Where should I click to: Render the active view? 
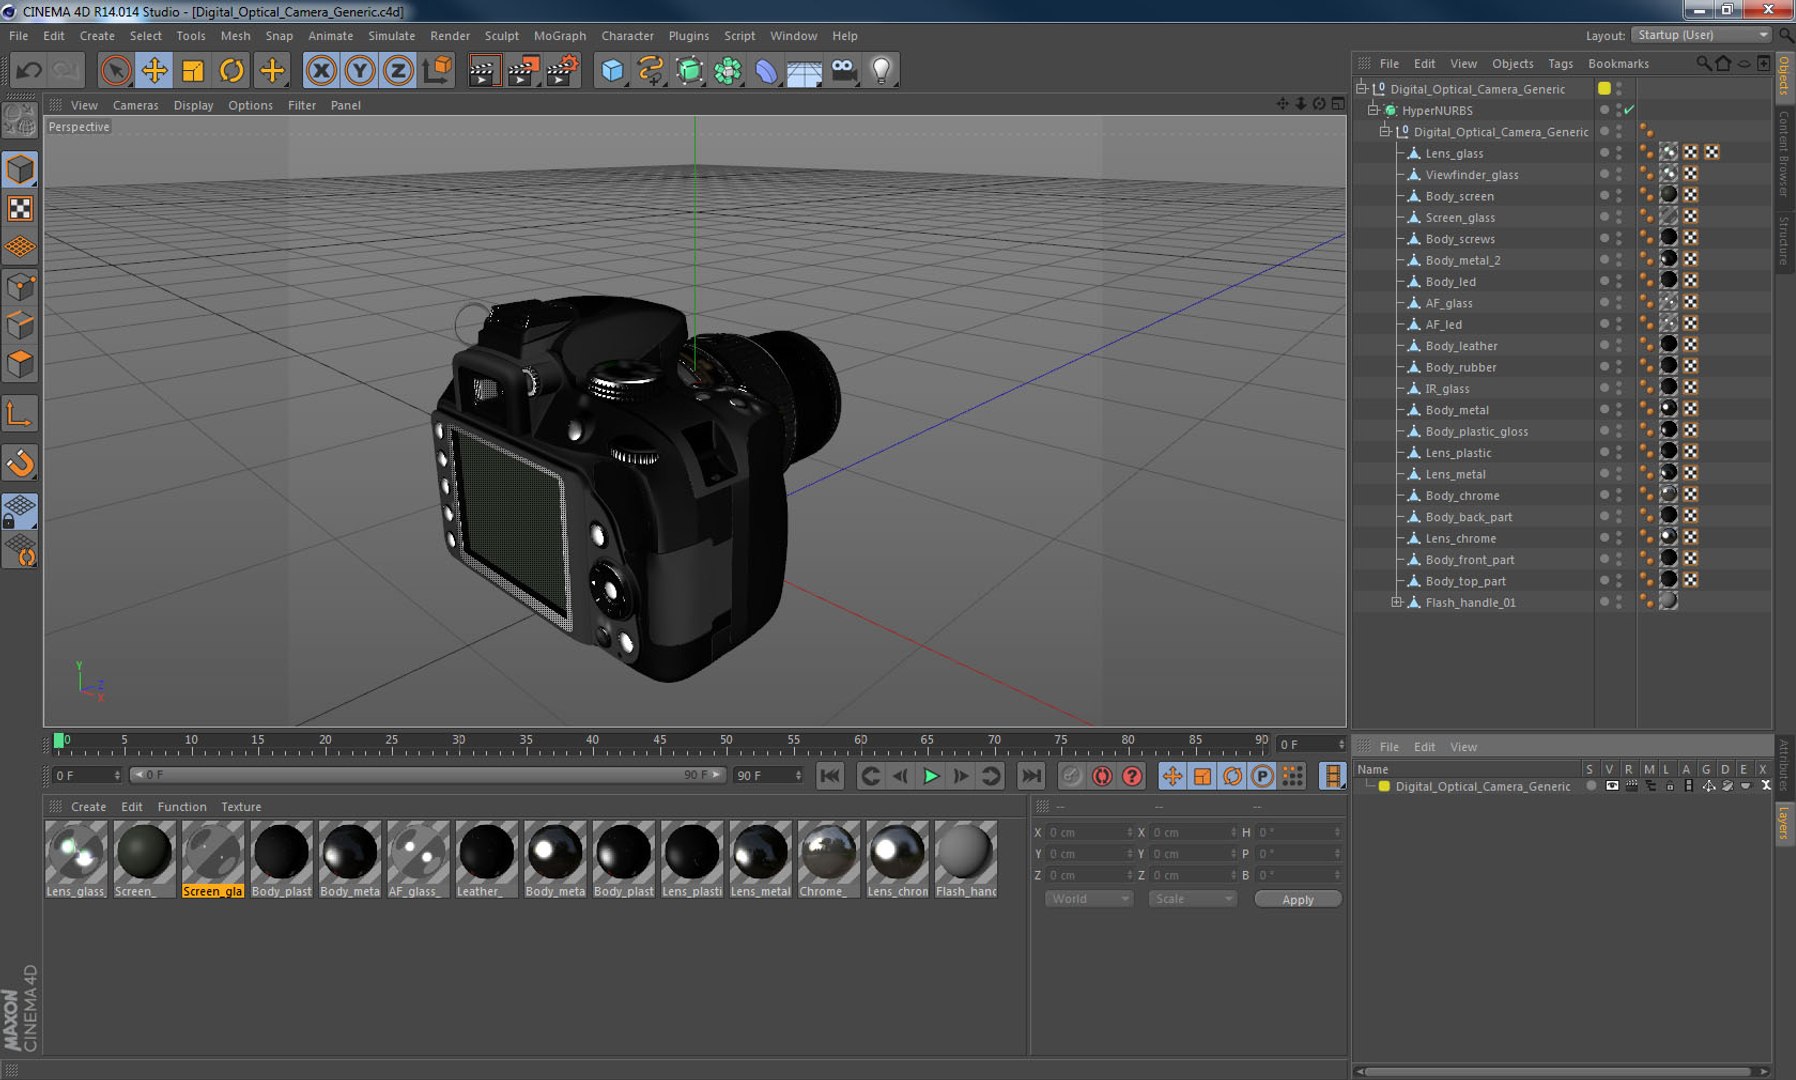[x=483, y=70]
